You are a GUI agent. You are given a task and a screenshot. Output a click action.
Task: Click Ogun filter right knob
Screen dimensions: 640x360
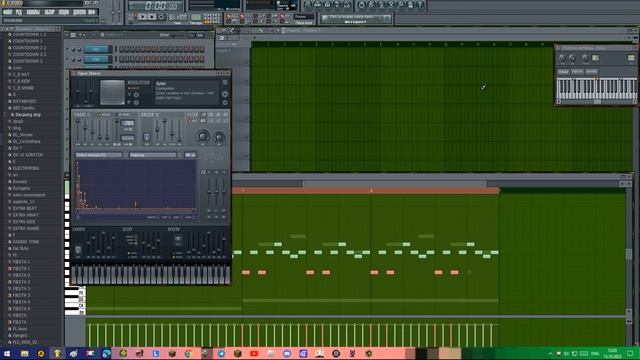219,137
